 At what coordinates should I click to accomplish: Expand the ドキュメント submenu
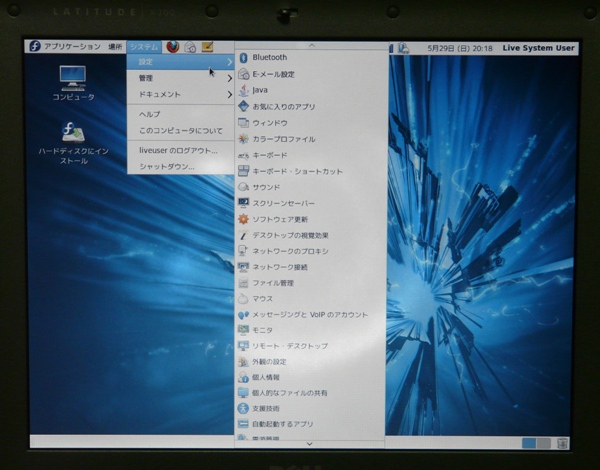[x=180, y=95]
